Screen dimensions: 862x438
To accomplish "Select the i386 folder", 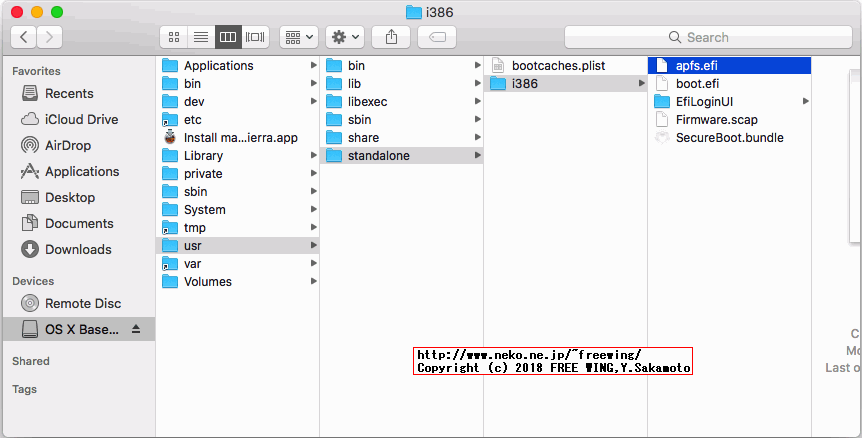I will tap(566, 84).
